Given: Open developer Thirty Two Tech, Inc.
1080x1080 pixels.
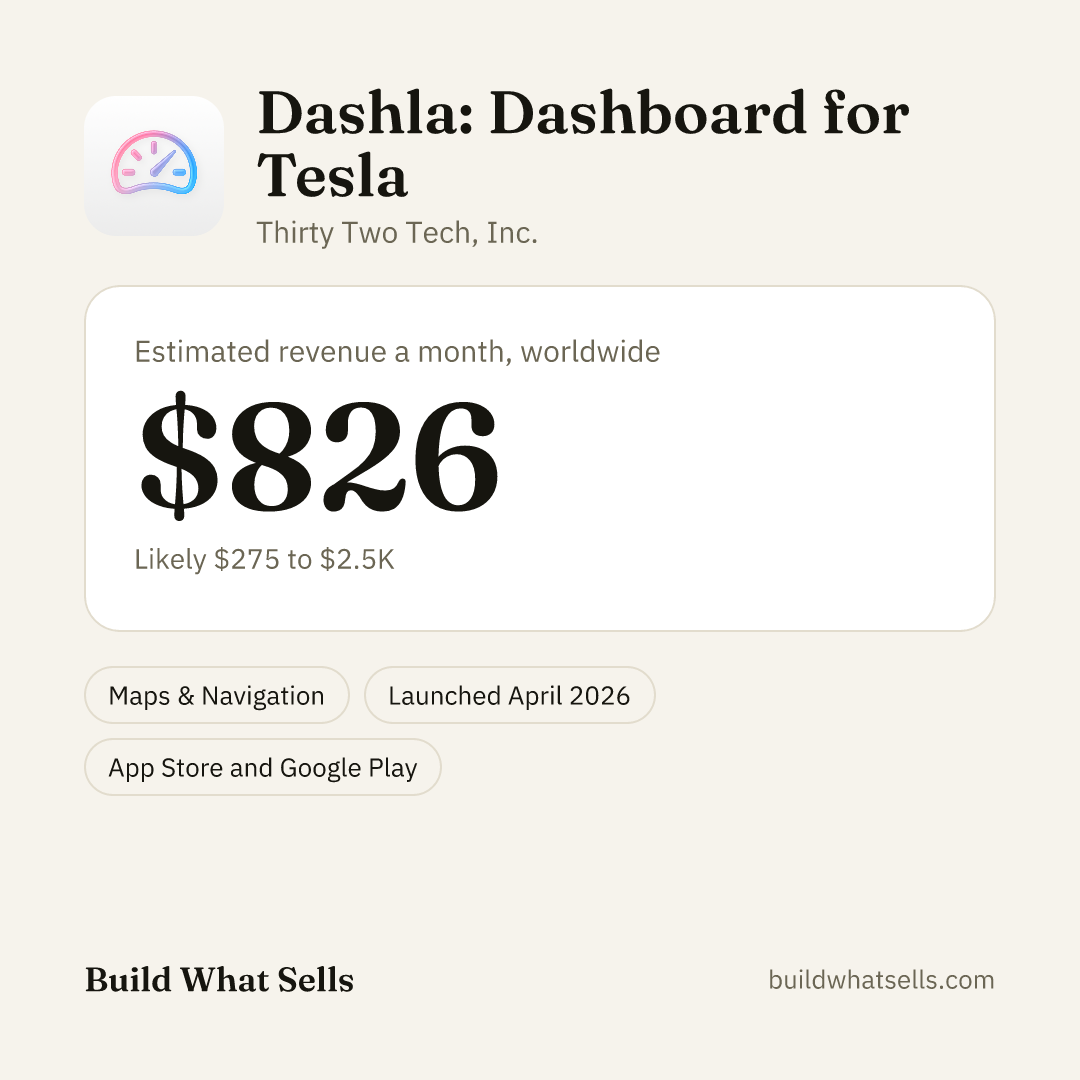Looking at the screenshot, I should [397, 233].
